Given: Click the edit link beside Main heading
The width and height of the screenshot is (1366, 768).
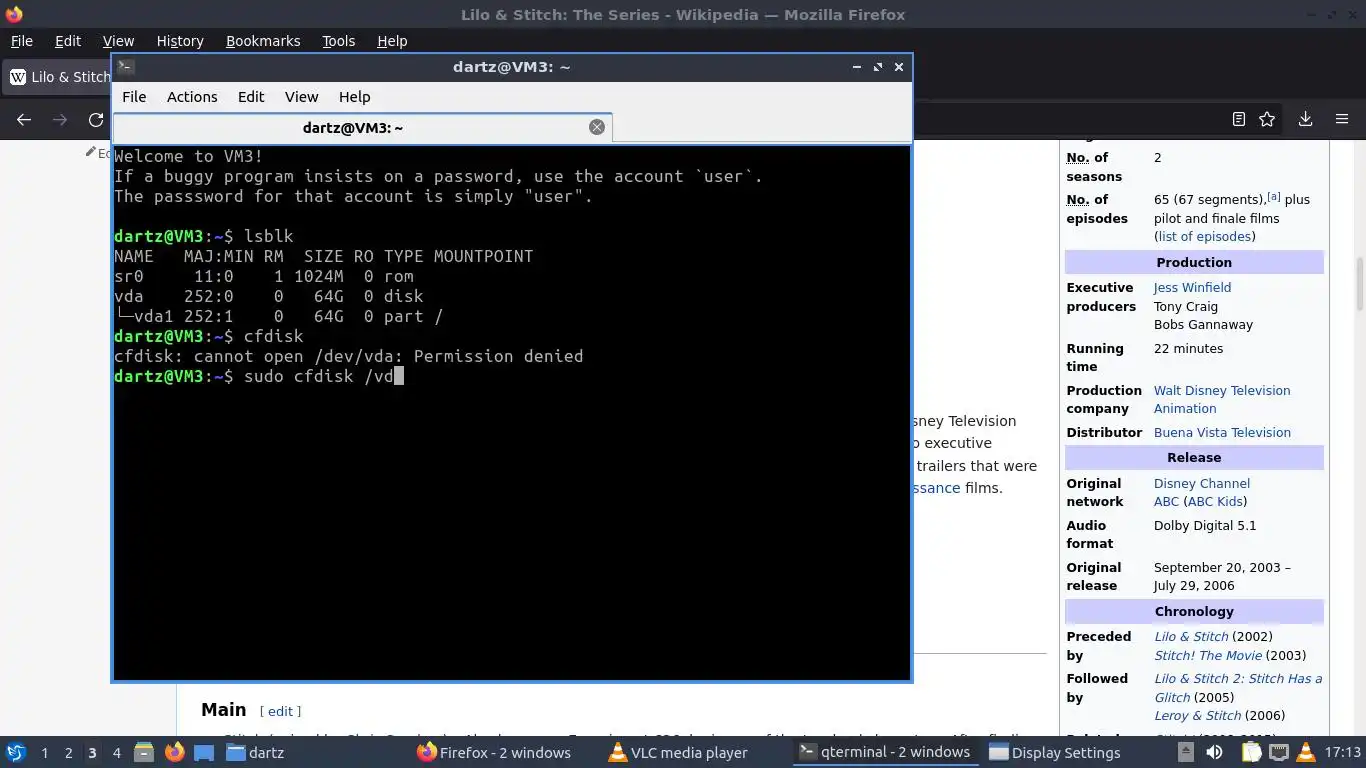Looking at the screenshot, I should [x=280, y=711].
